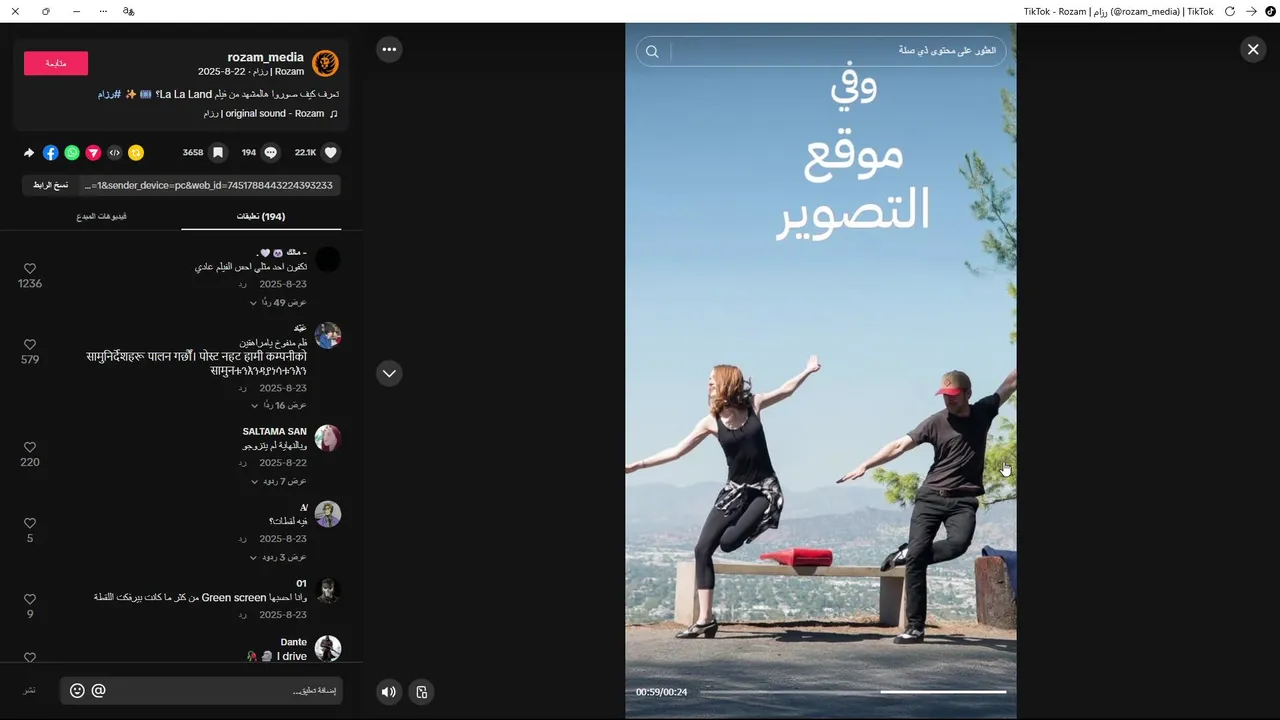Click the 00:59/00:24 time display
This screenshot has width=1280, height=720.
pyautogui.click(x=662, y=692)
